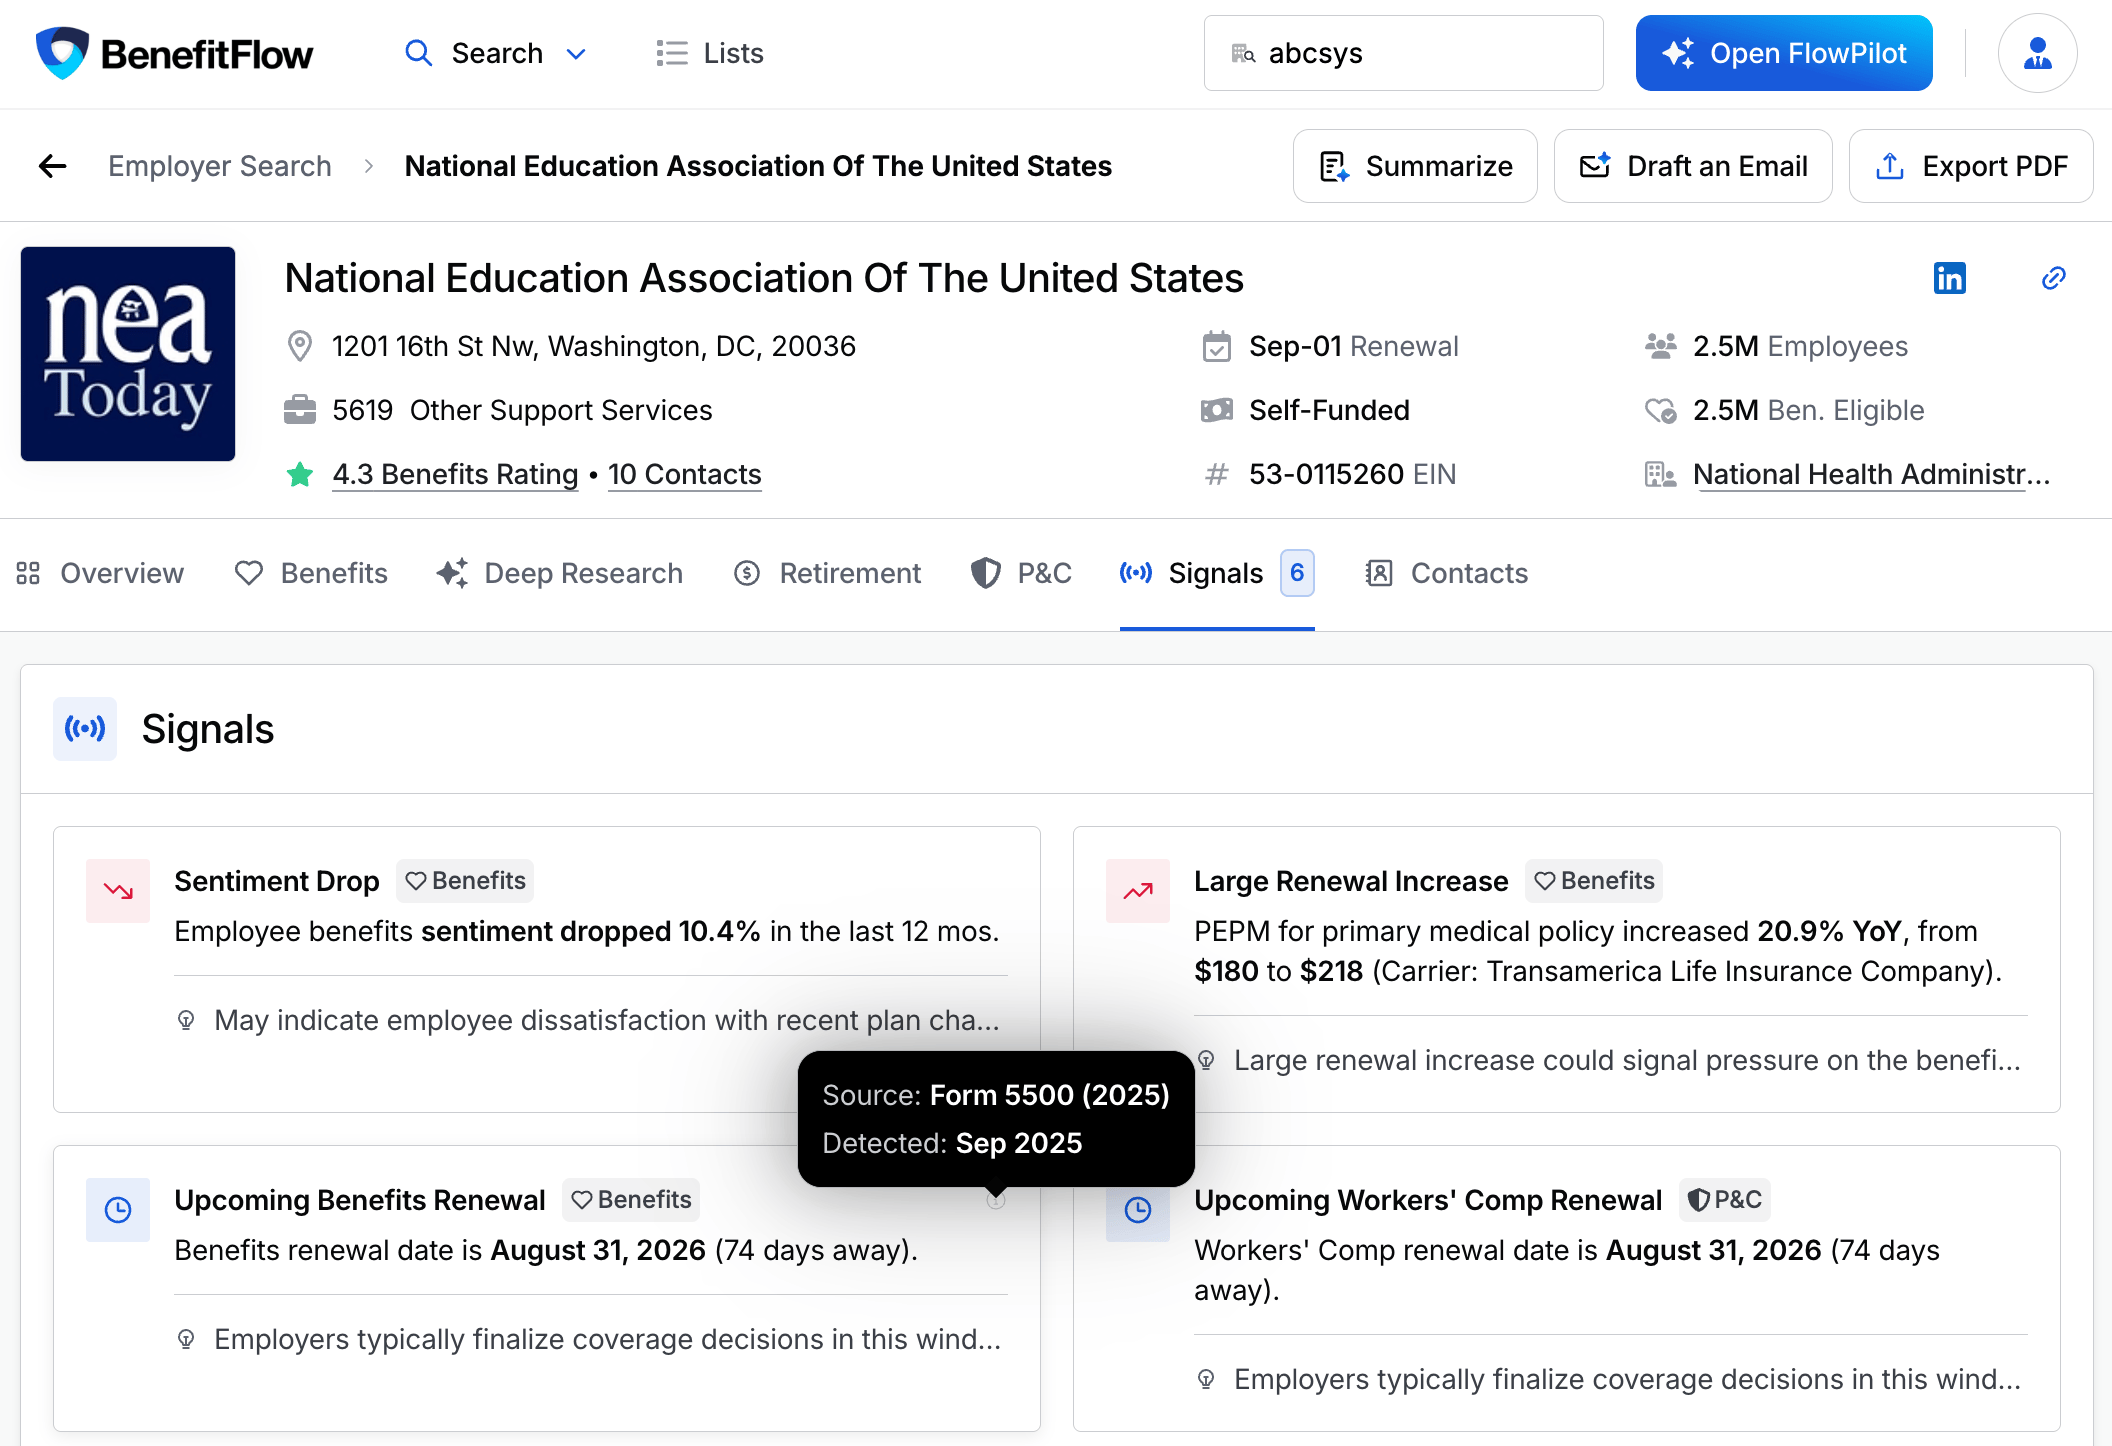
Task: Go back using the left arrow
Action: pos(52,166)
